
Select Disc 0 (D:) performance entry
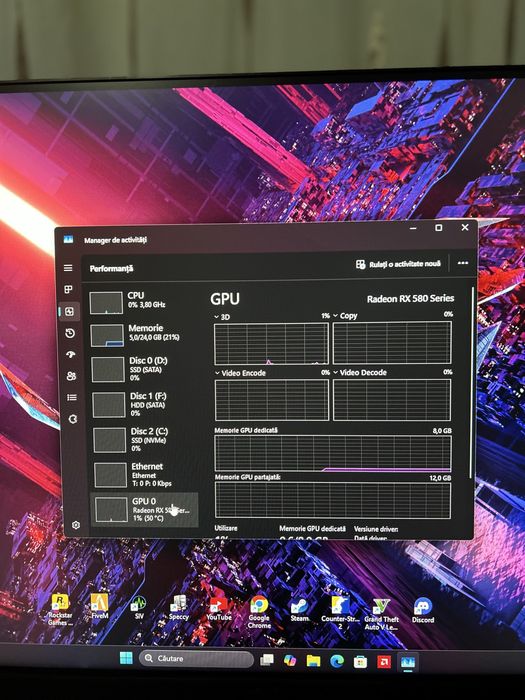pyautogui.click(x=144, y=369)
